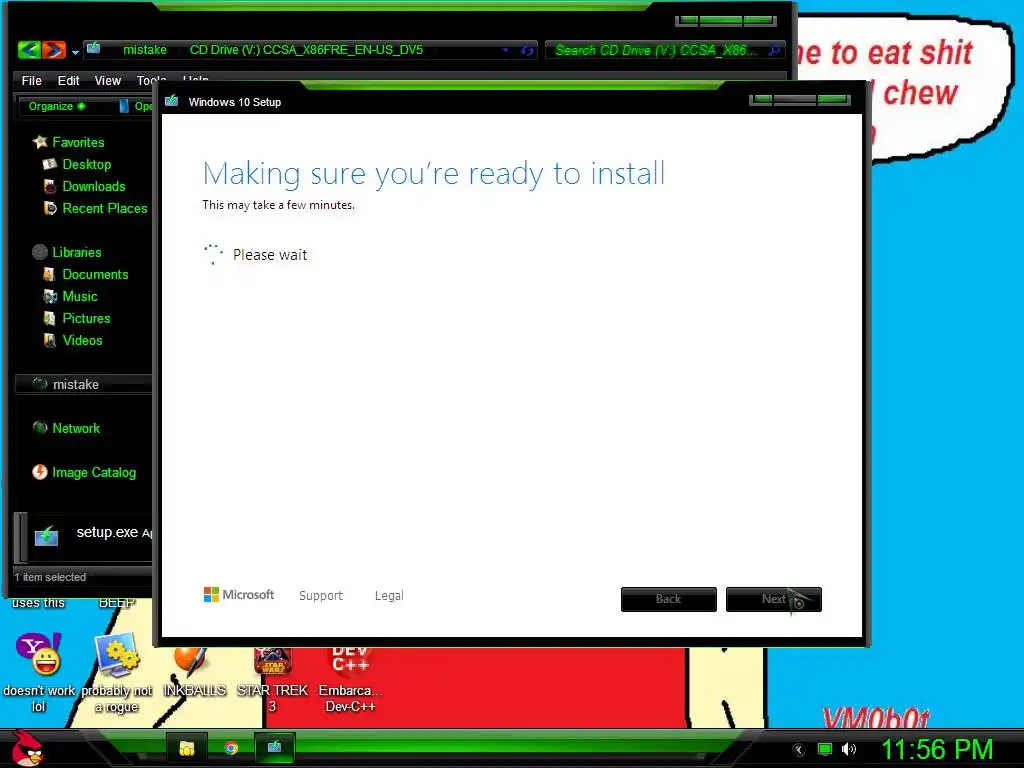The height and width of the screenshot is (768, 1024).
Task: Click setup.exe icon in details pane
Action: pyautogui.click(x=46, y=536)
